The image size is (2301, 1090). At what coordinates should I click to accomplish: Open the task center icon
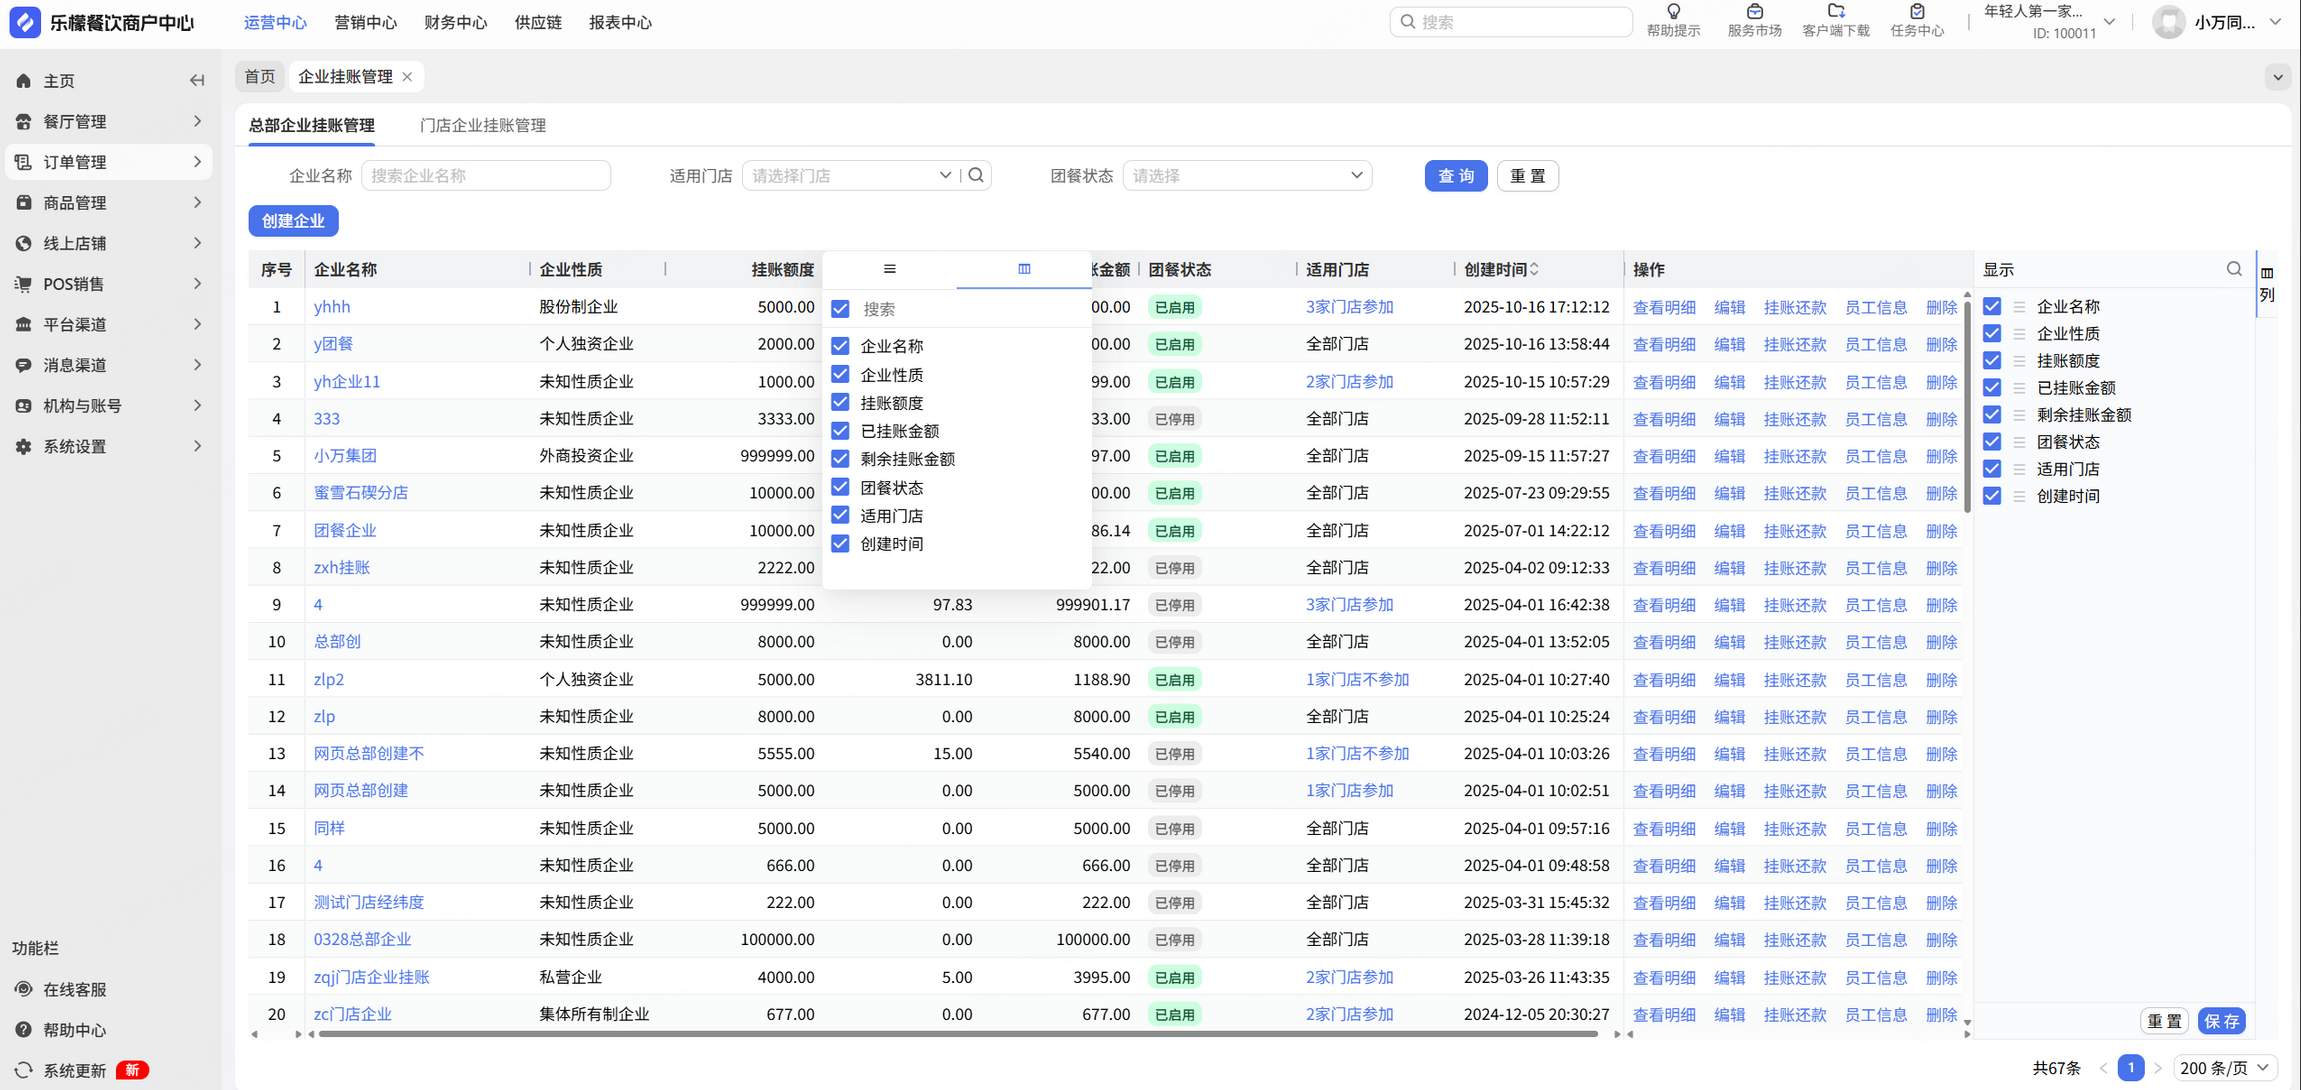(x=1916, y=12)
